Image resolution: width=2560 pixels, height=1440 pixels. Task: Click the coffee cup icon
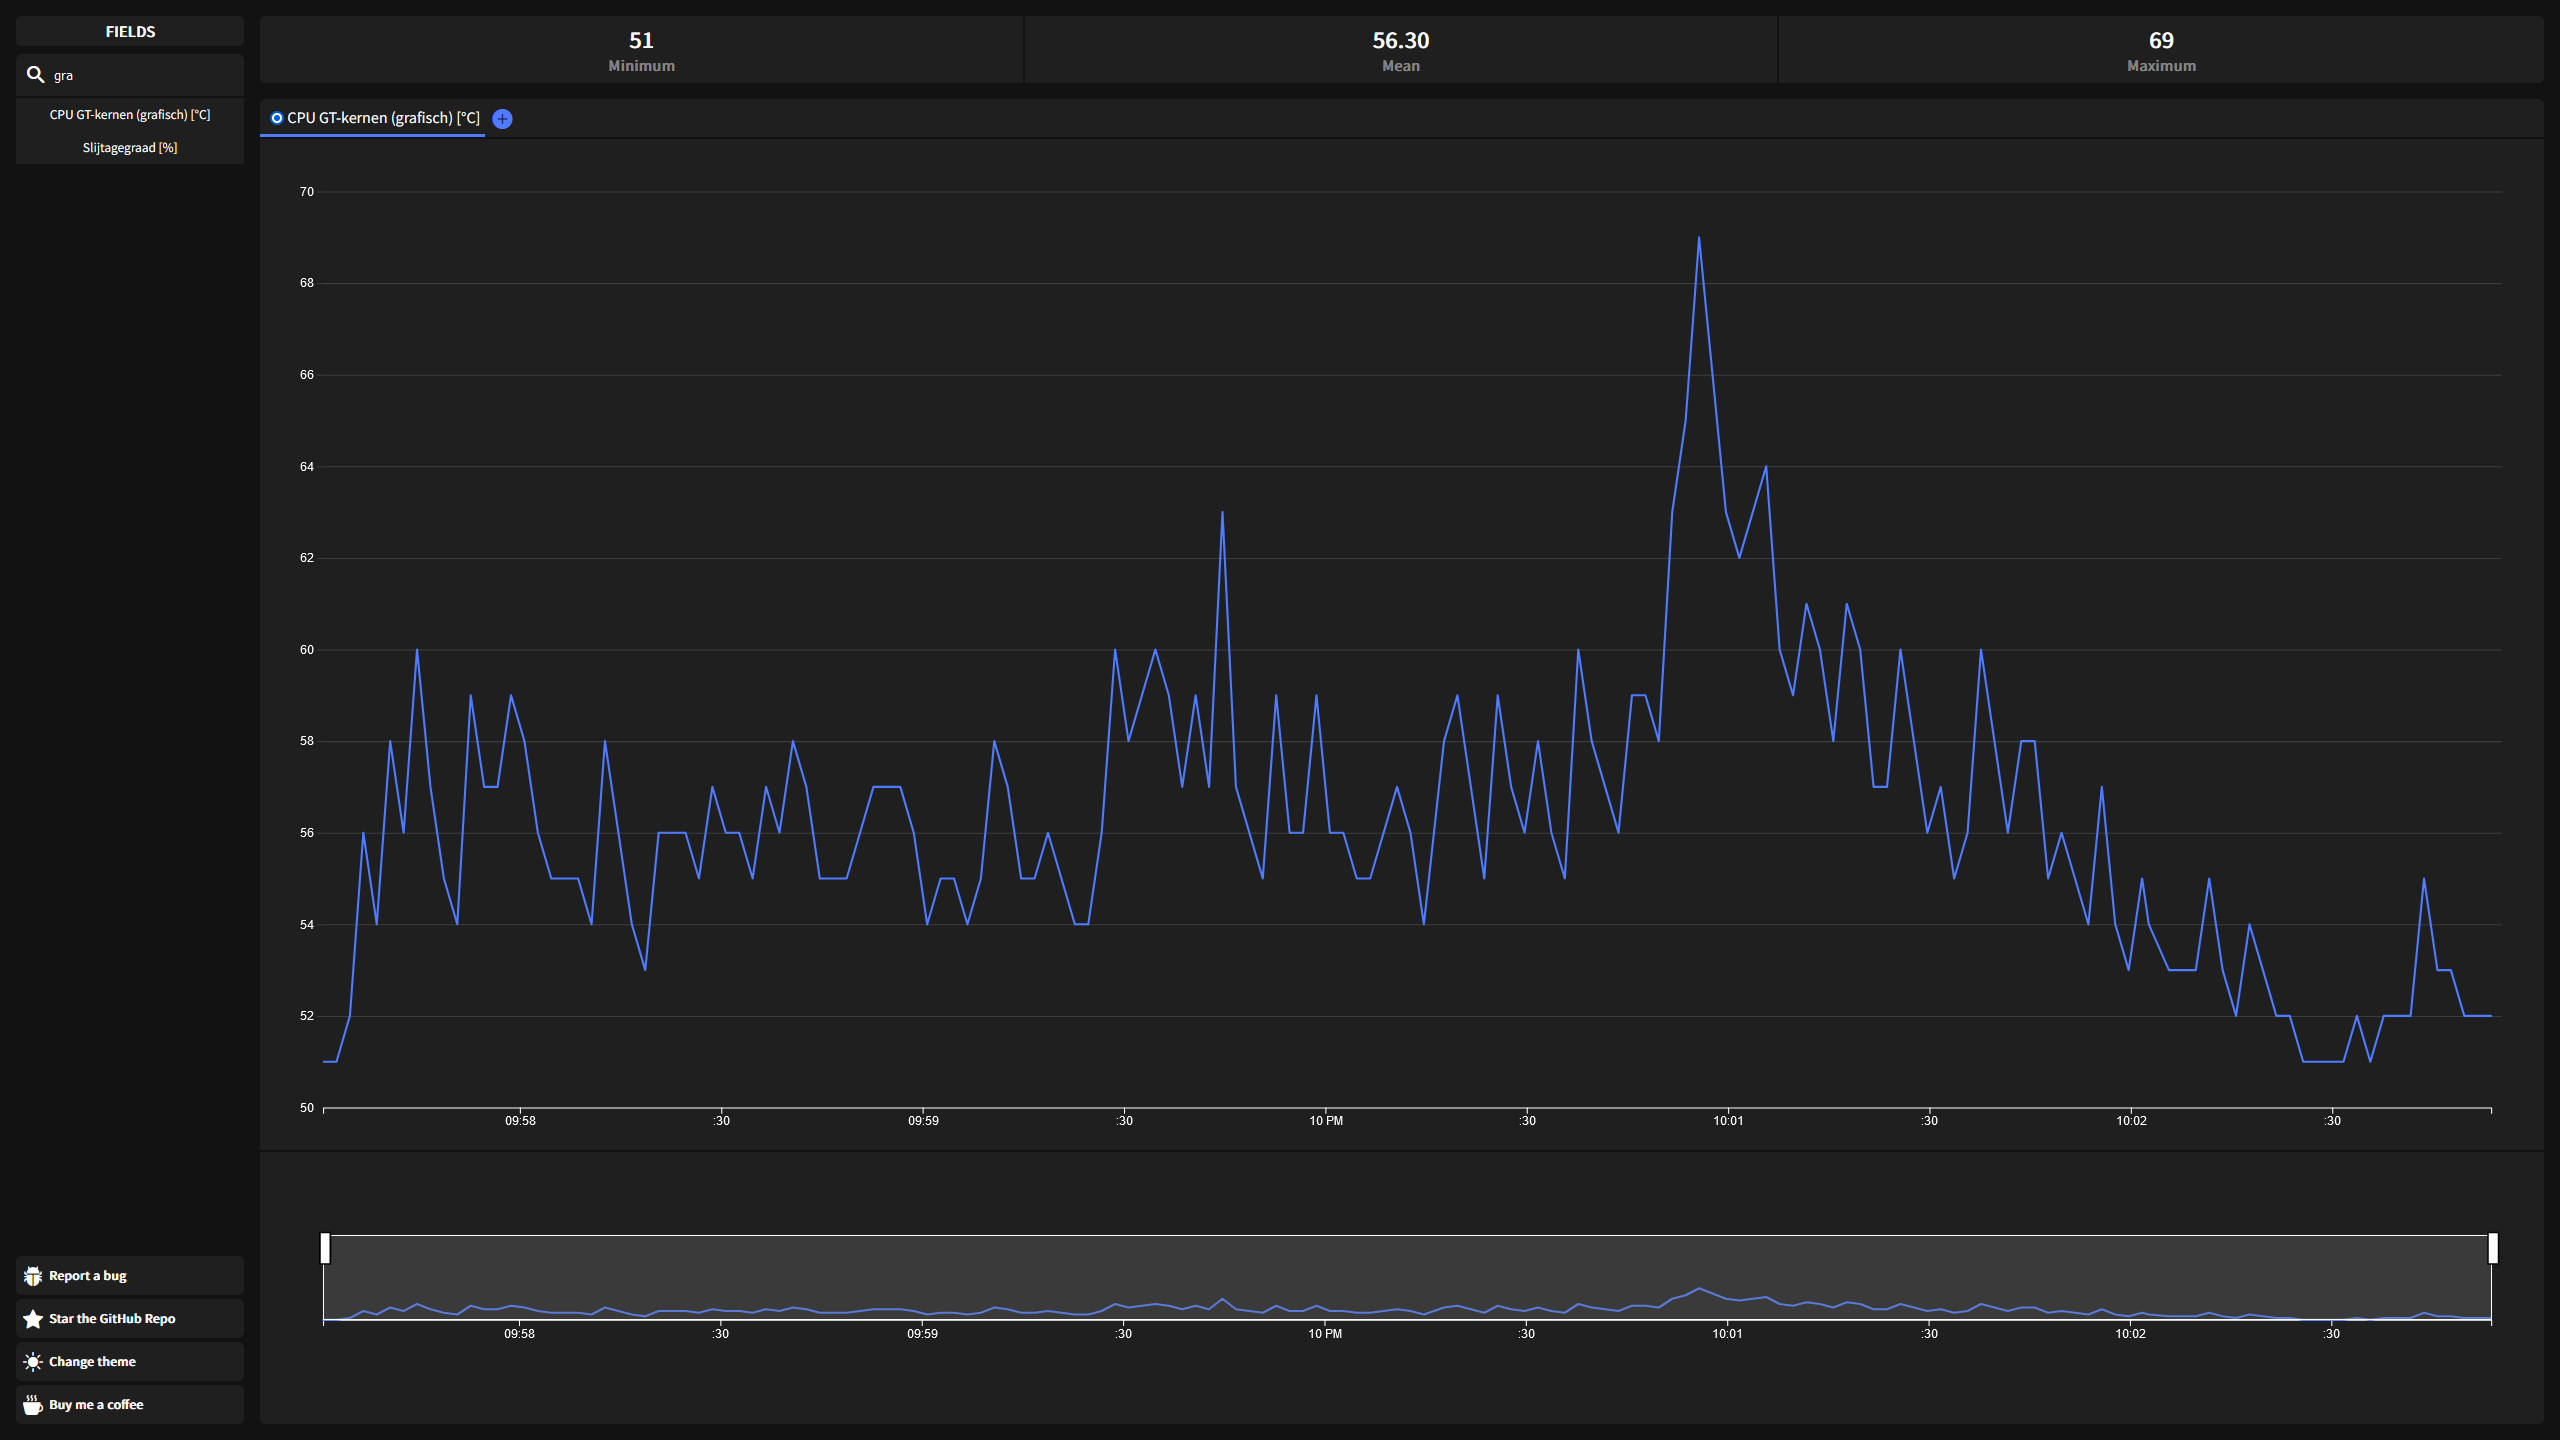click(33, 1405)
